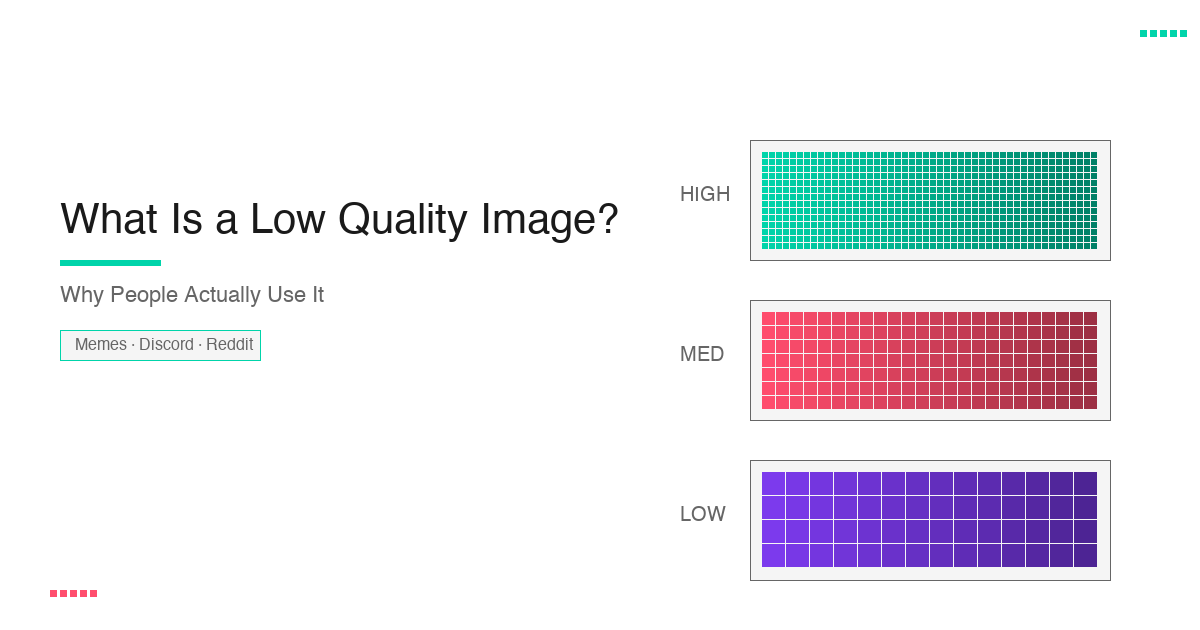Click the "What Is a Low Quality Image?" title
1200x630 pixels.
tap(339, 219)
